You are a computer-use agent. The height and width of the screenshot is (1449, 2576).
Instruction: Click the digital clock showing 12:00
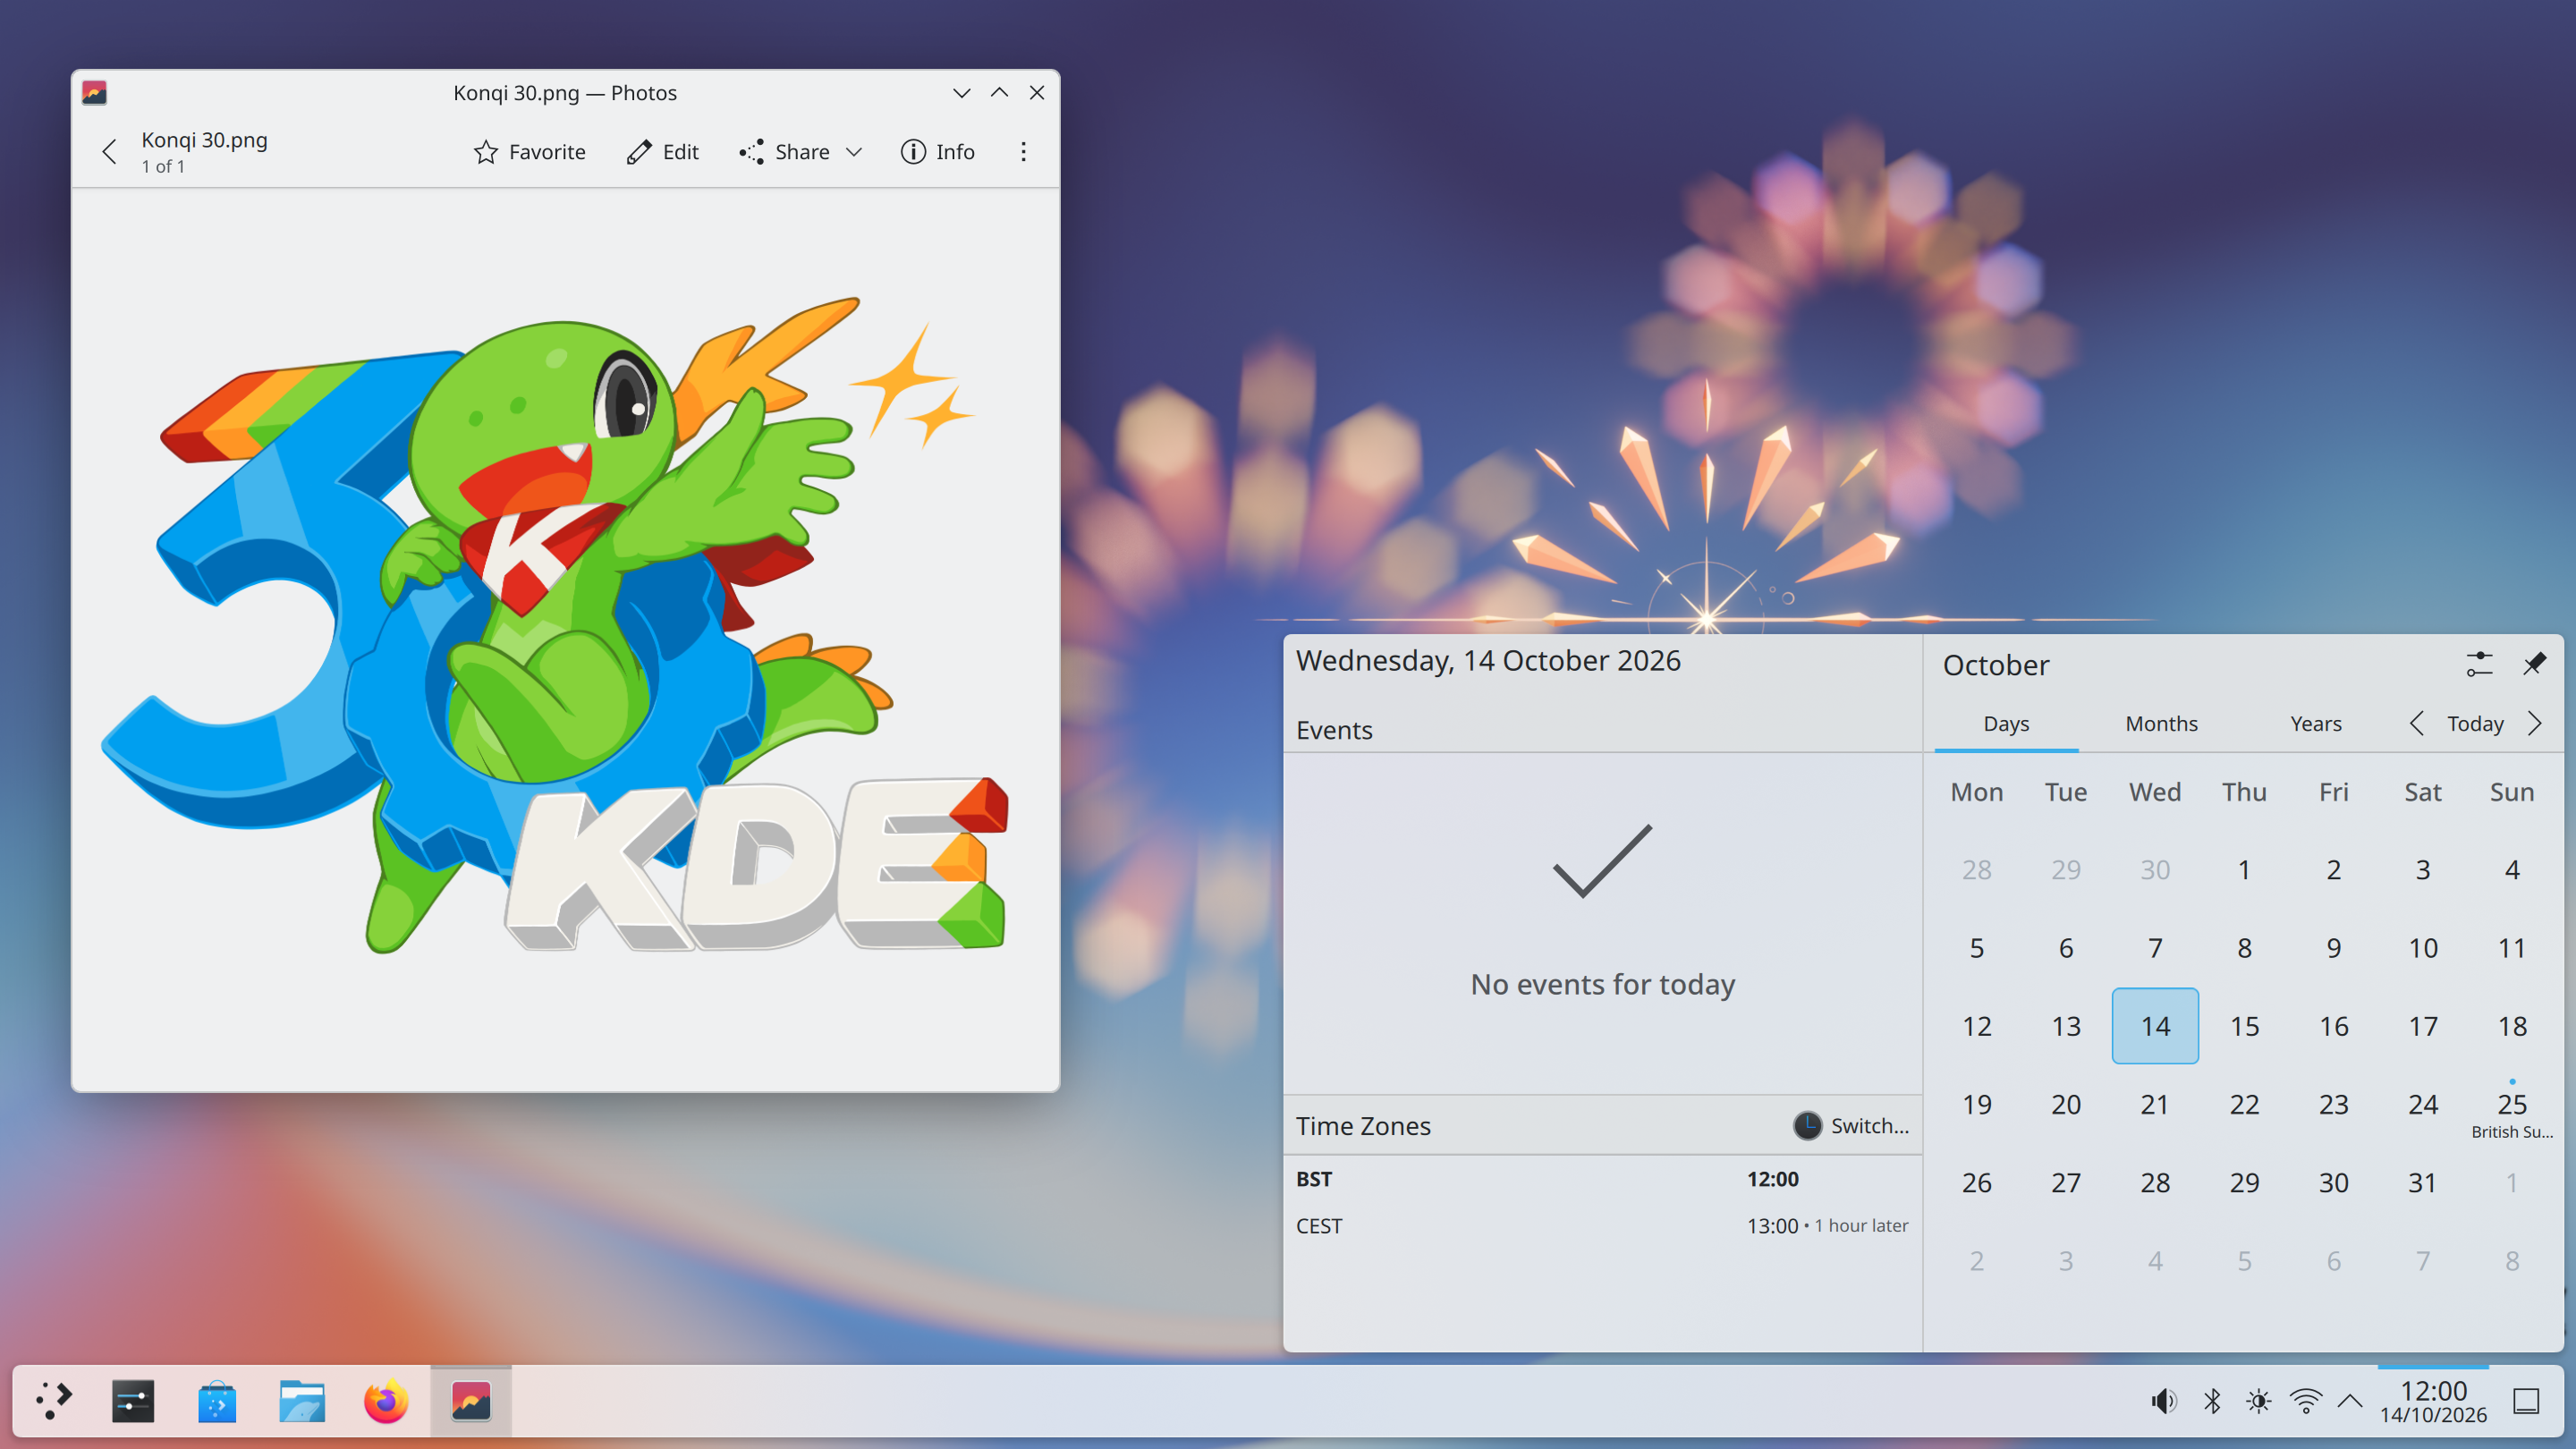coord(2433,1401)
